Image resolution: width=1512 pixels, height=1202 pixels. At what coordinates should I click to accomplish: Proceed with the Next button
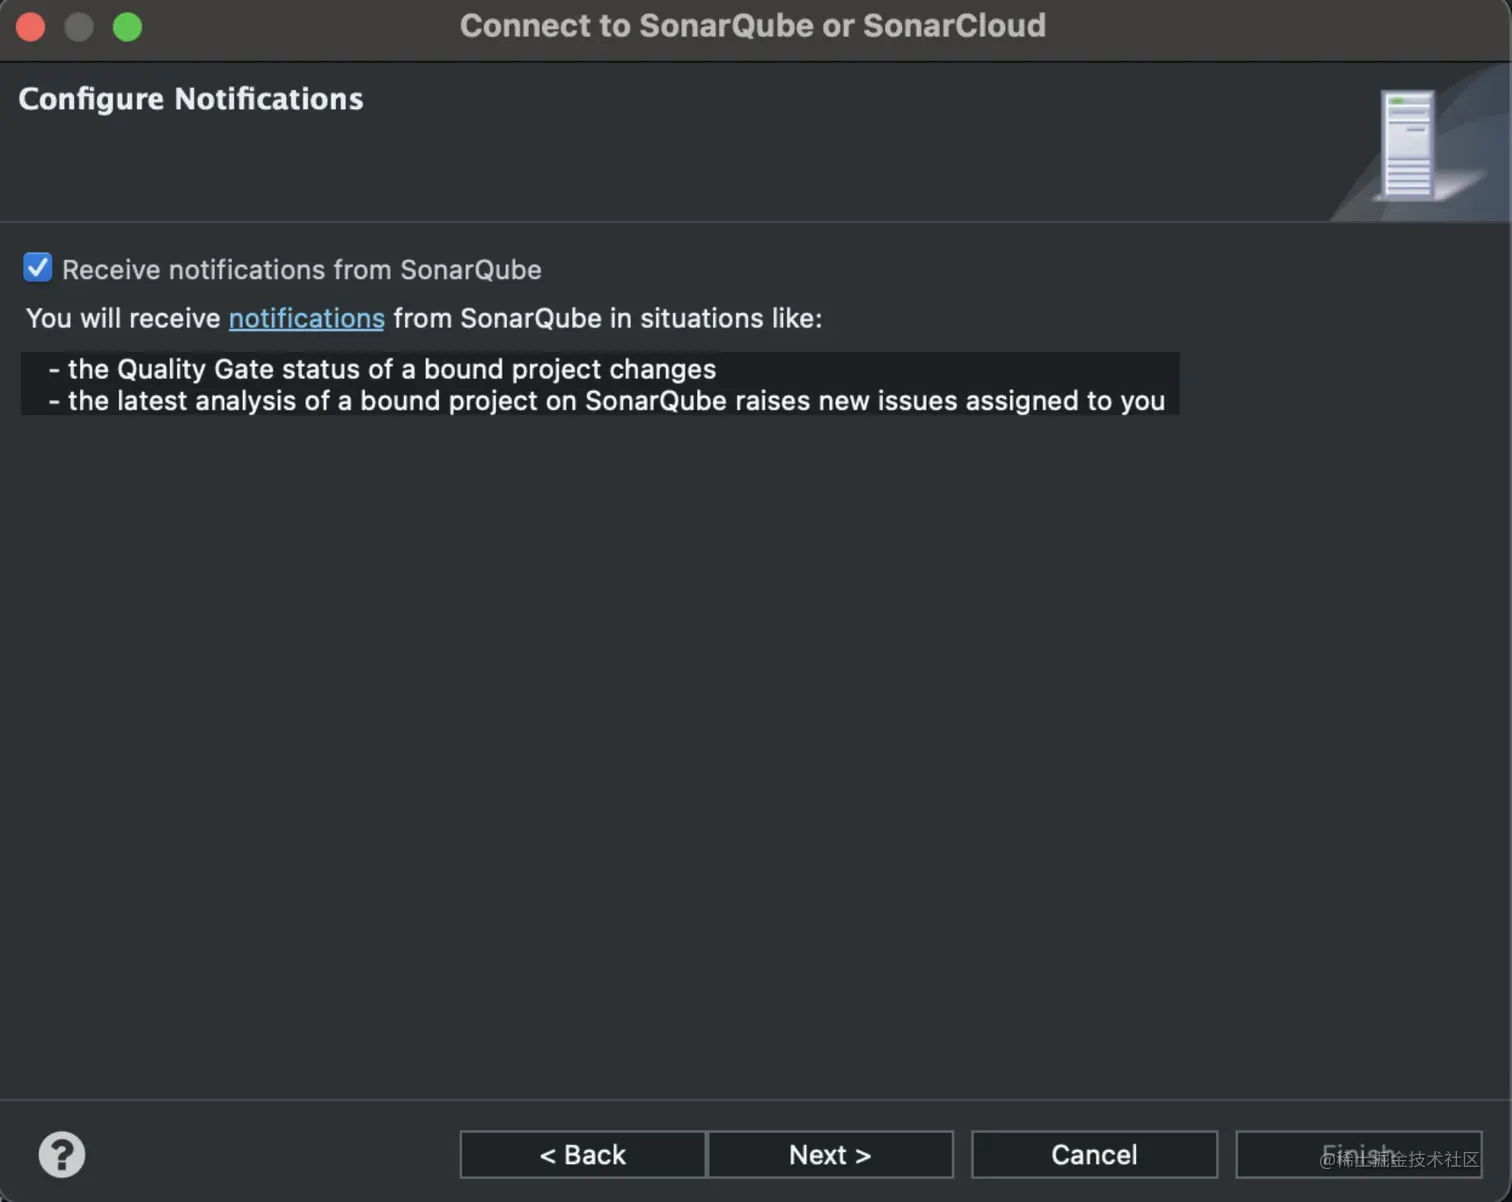(x=830, y=1155)
